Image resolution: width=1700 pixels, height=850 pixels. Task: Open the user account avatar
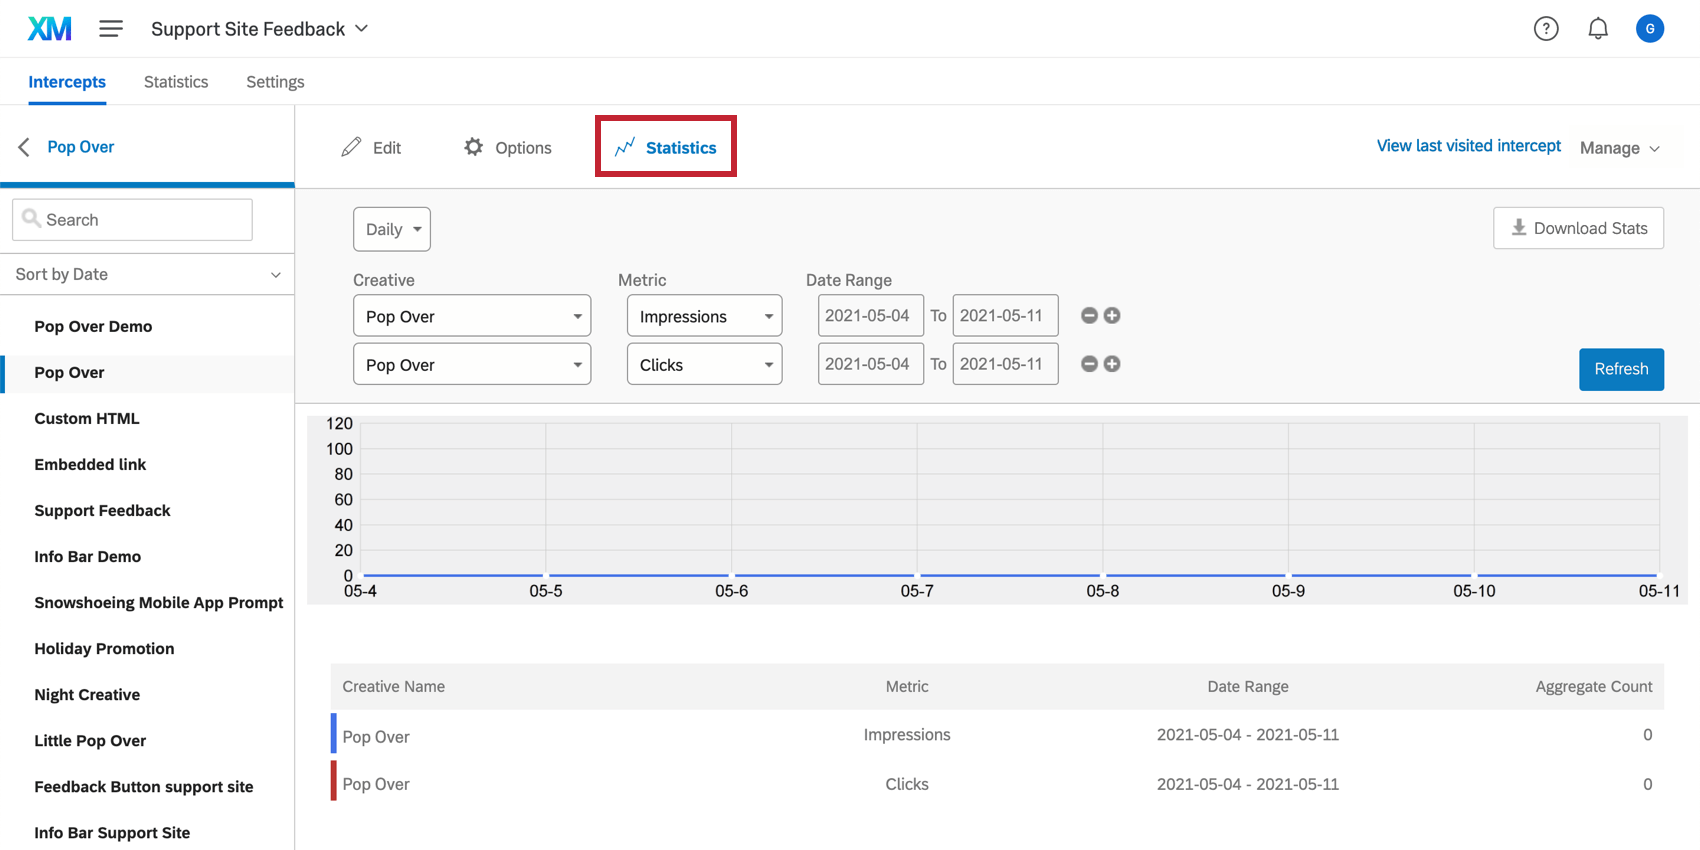[x=1650, y=29]
